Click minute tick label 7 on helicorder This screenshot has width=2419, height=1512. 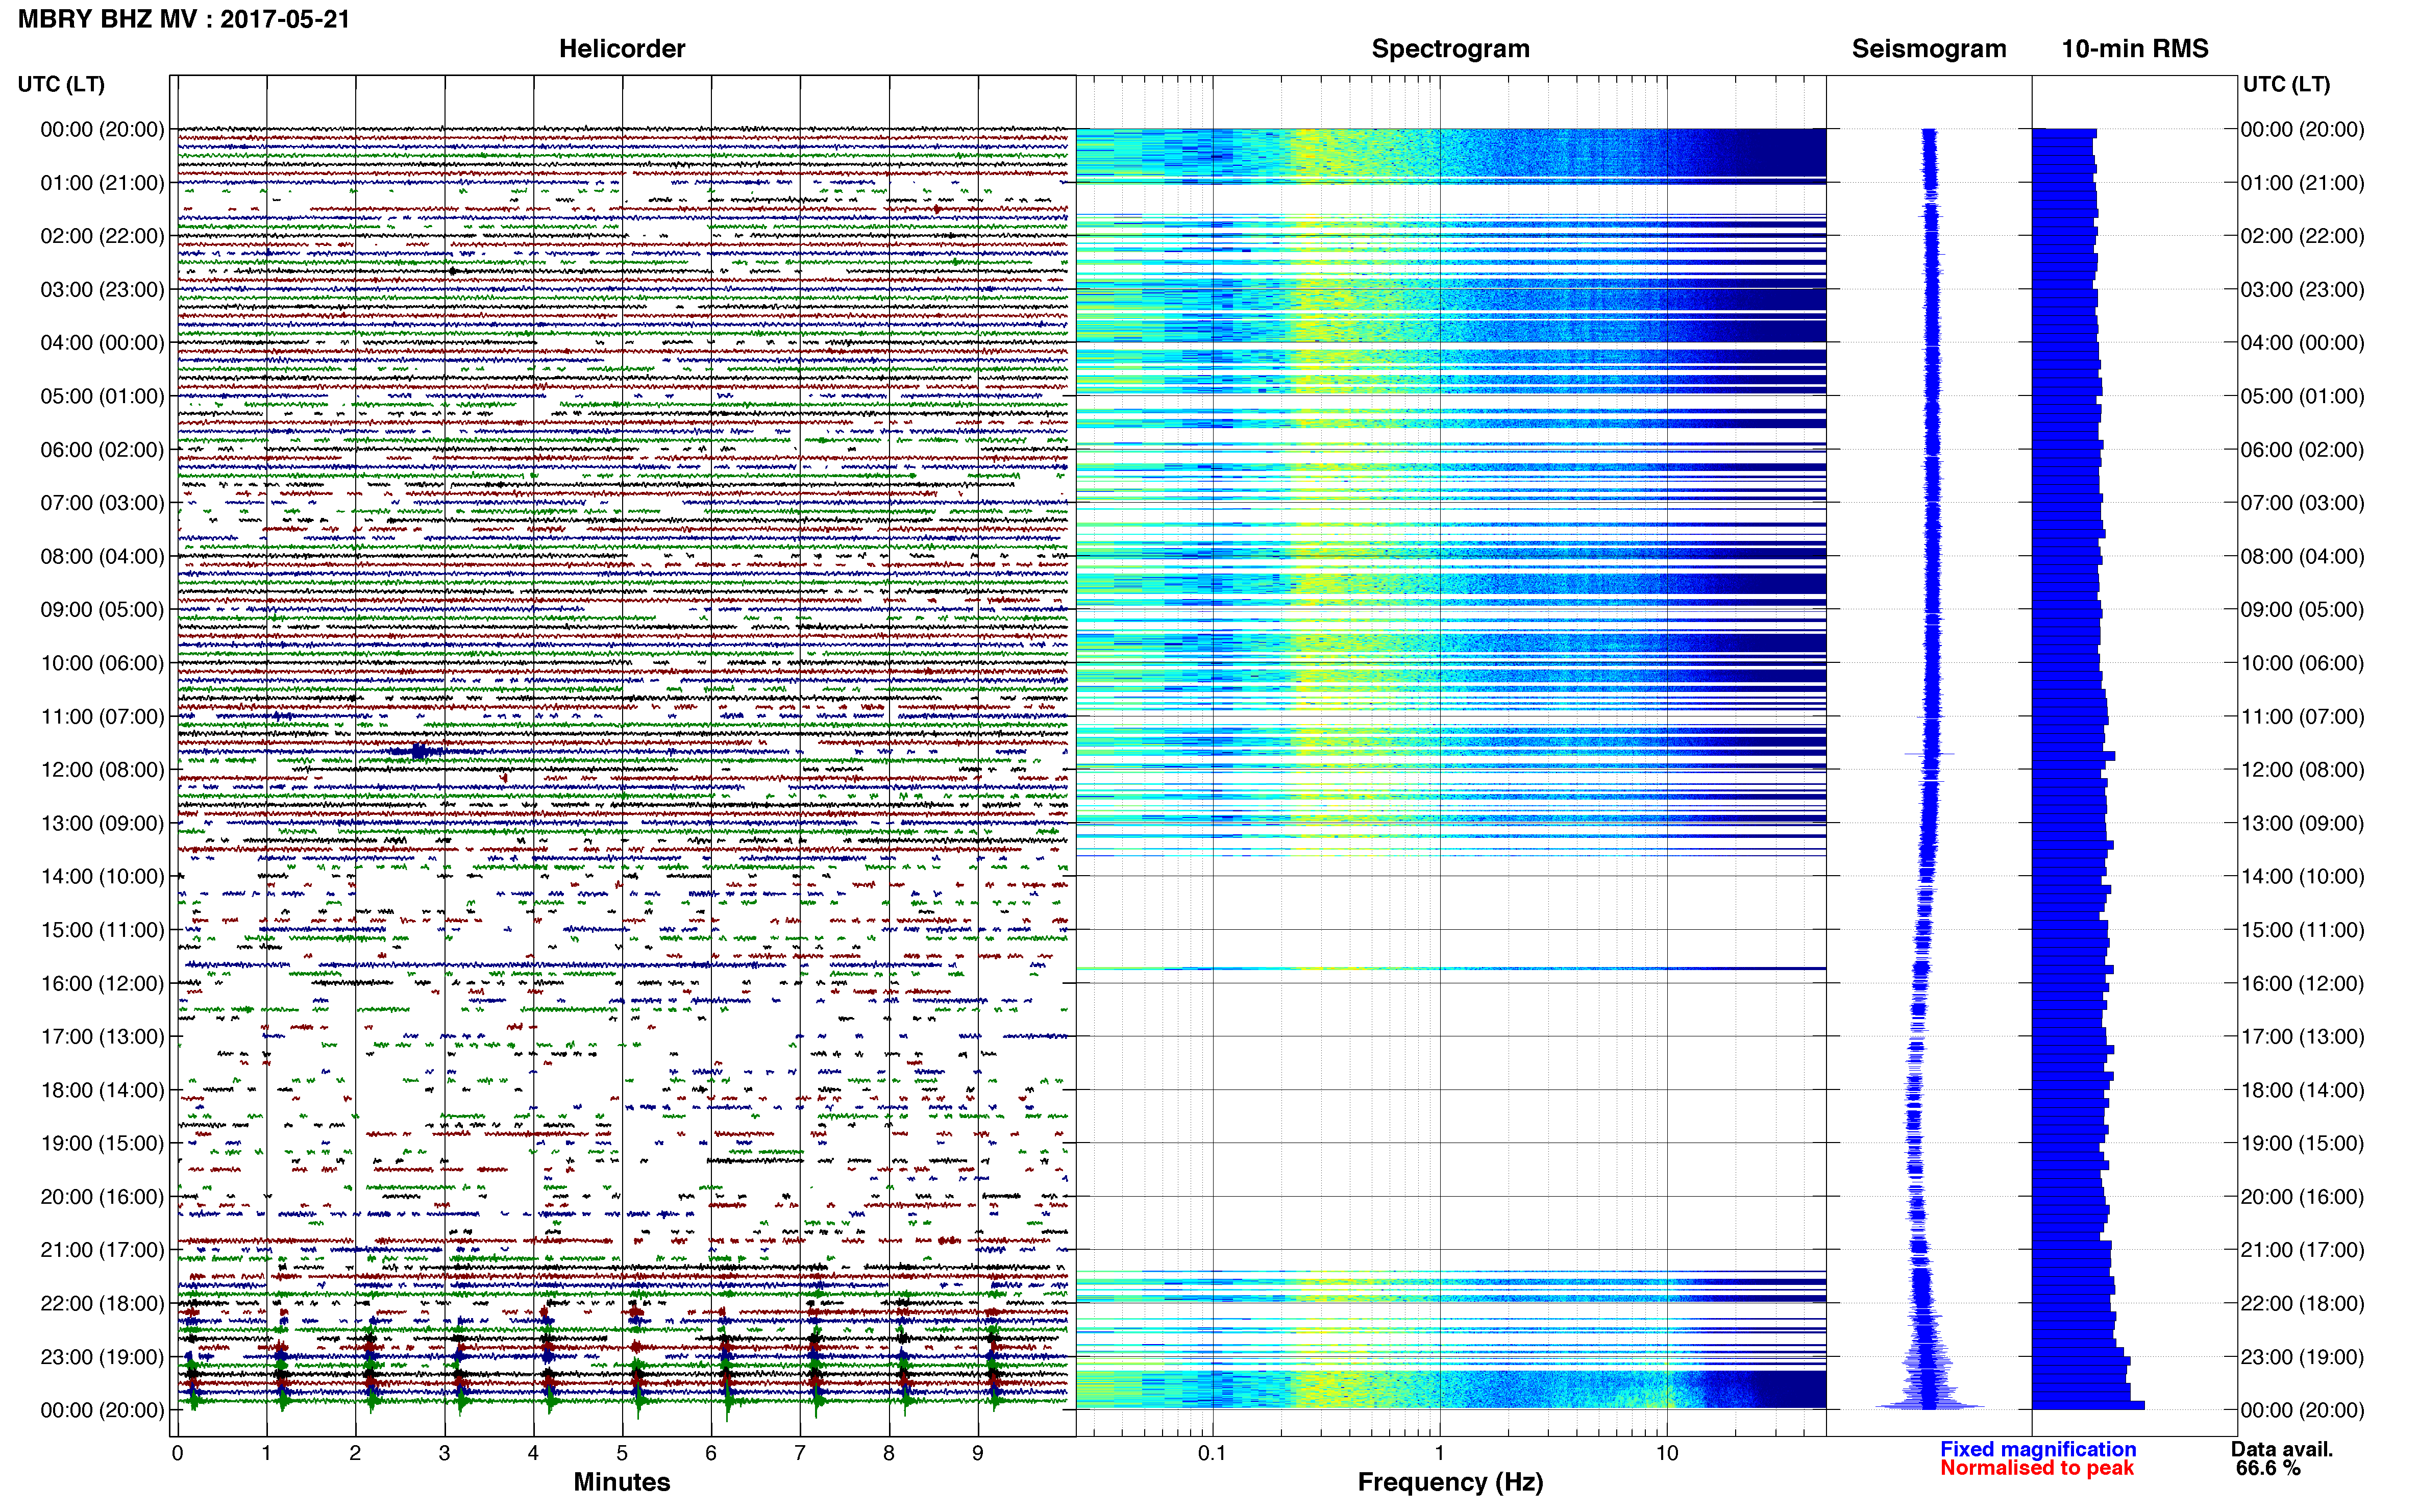(x=800, y=1453)
